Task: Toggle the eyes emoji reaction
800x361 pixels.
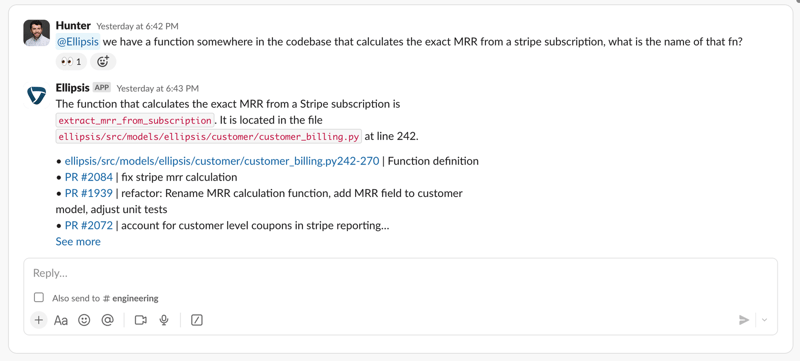Action: [x=71, y=62]
